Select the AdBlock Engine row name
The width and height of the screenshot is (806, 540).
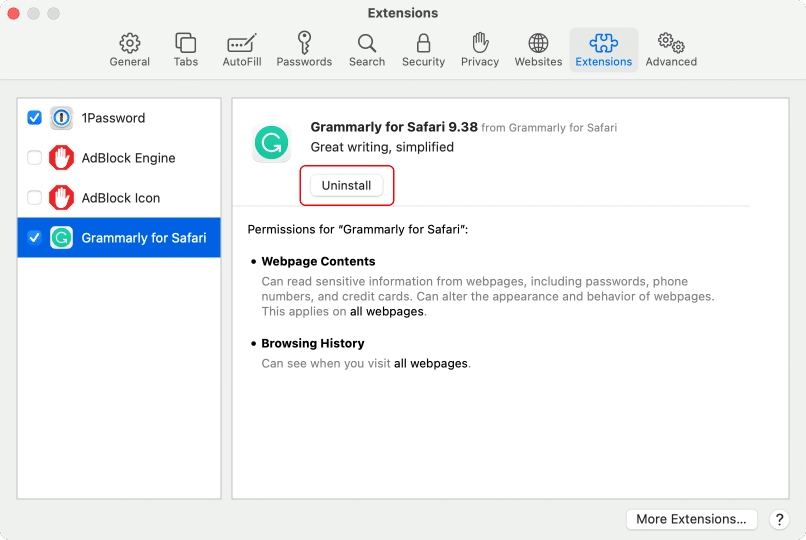click(129, 158)
